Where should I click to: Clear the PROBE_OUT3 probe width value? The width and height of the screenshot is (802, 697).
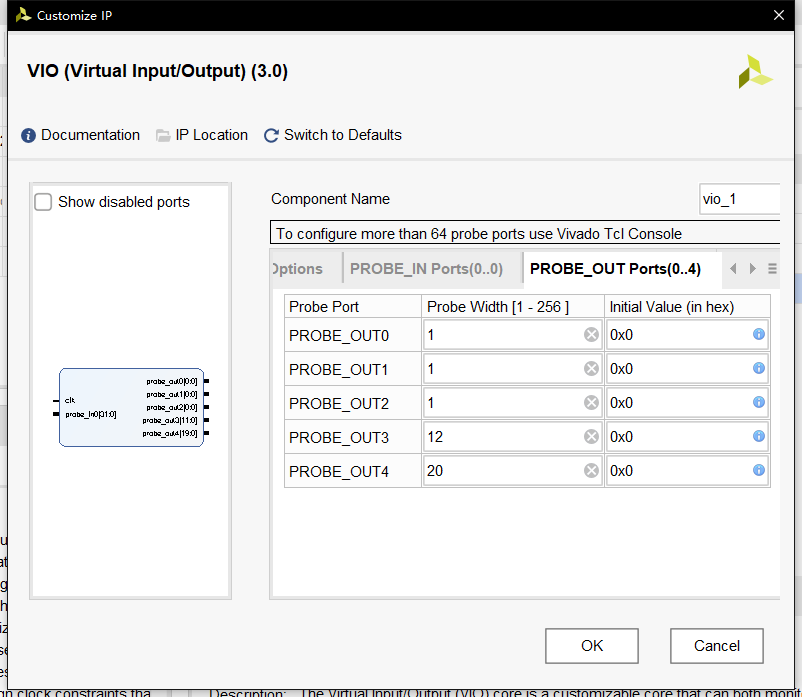(591, 437)
